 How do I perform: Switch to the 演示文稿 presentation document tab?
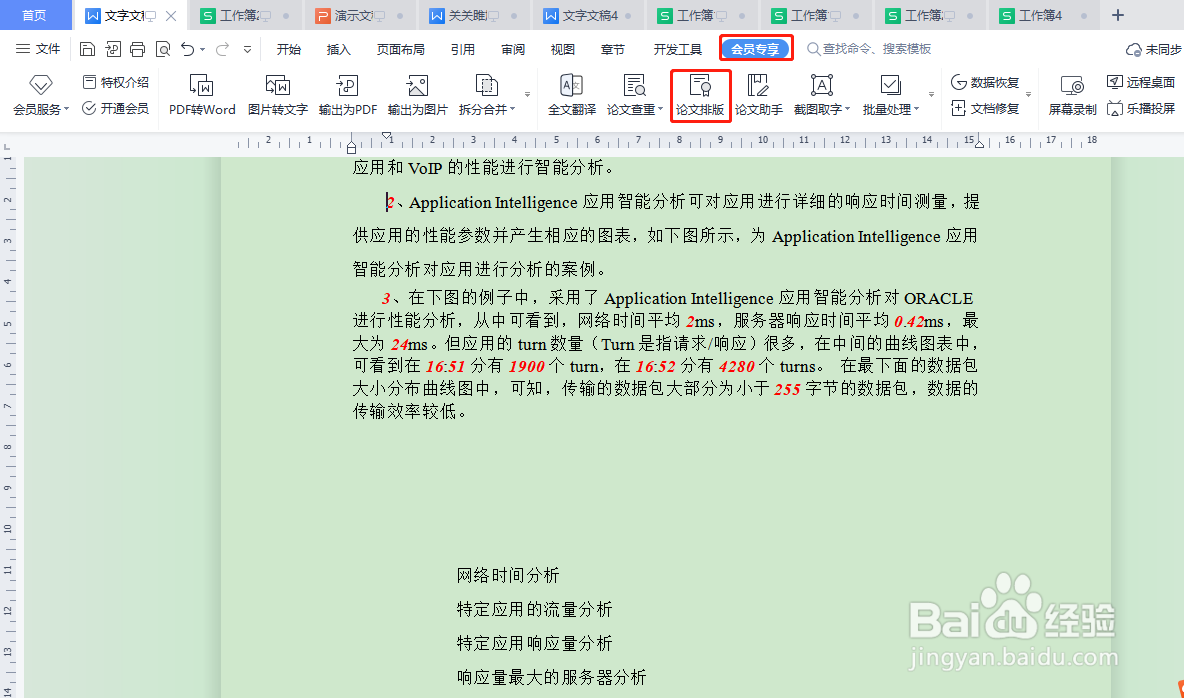click(x=359, y=15)
